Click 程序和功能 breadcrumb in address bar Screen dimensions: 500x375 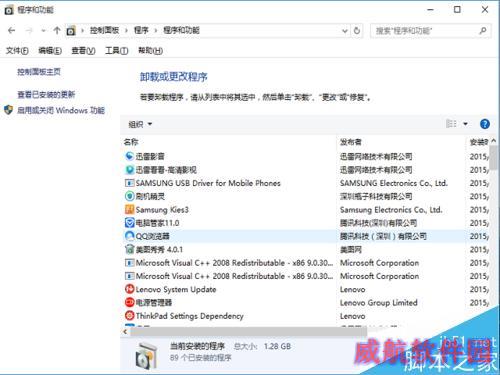181,31
